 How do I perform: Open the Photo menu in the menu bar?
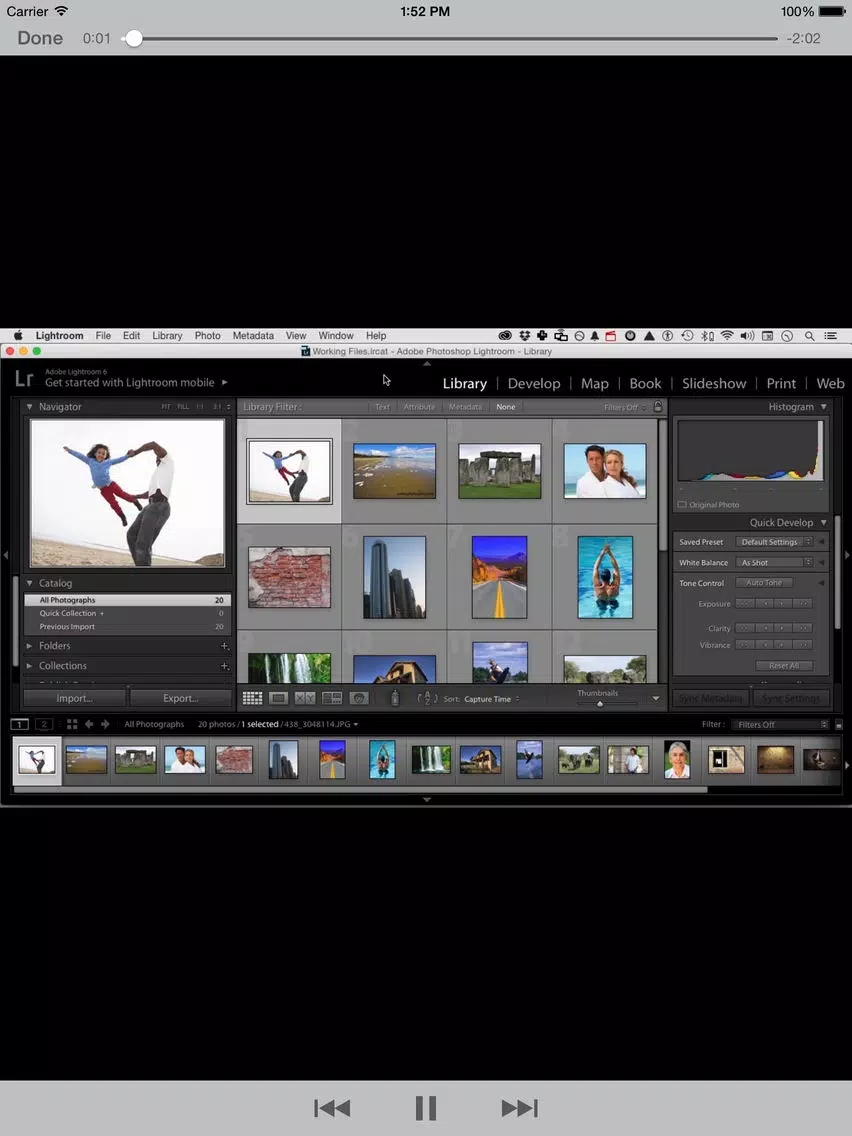[207, 335]
